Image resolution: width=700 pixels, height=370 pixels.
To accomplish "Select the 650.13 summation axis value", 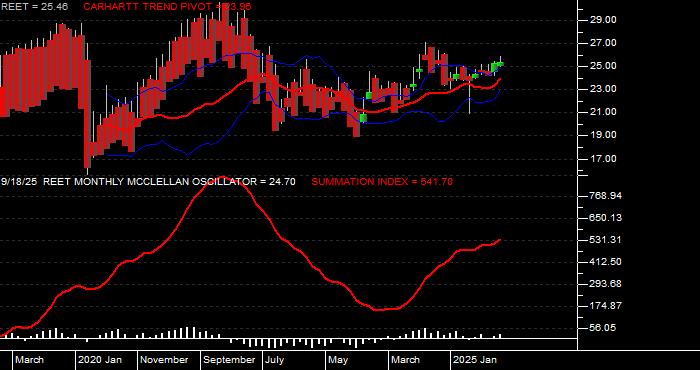I will point(605,218).
